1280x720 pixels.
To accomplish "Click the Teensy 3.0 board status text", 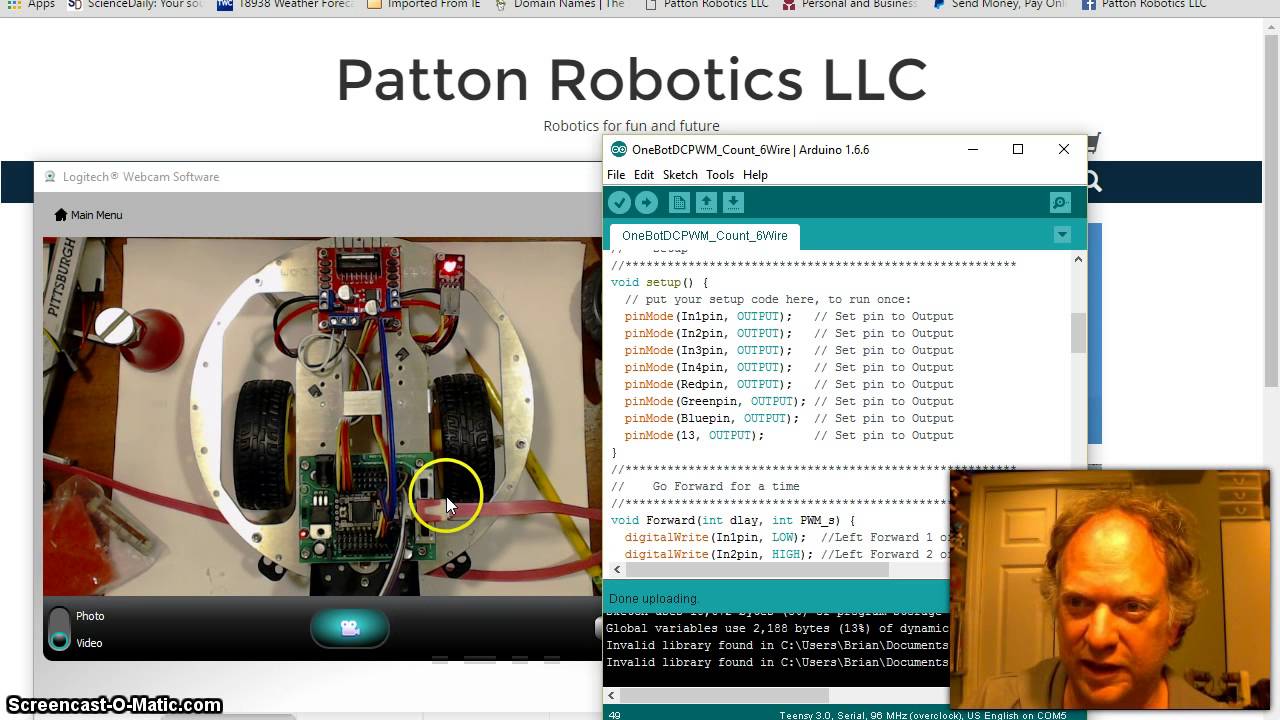I will (922, 715).
